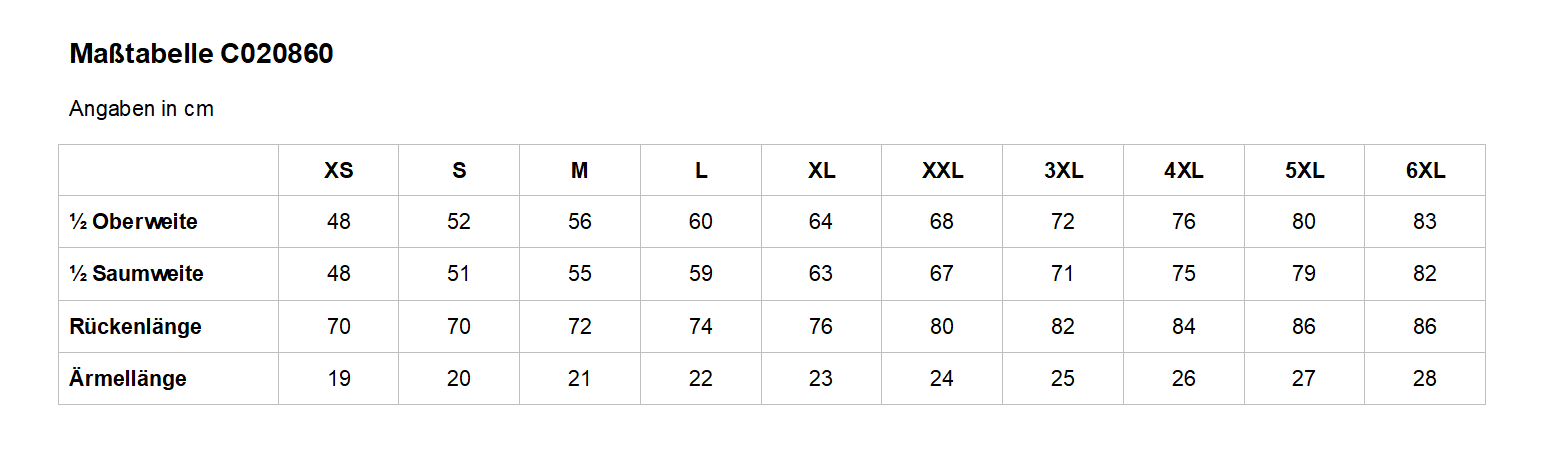Select the Rückenlänge row label

[x=135, y=327]
